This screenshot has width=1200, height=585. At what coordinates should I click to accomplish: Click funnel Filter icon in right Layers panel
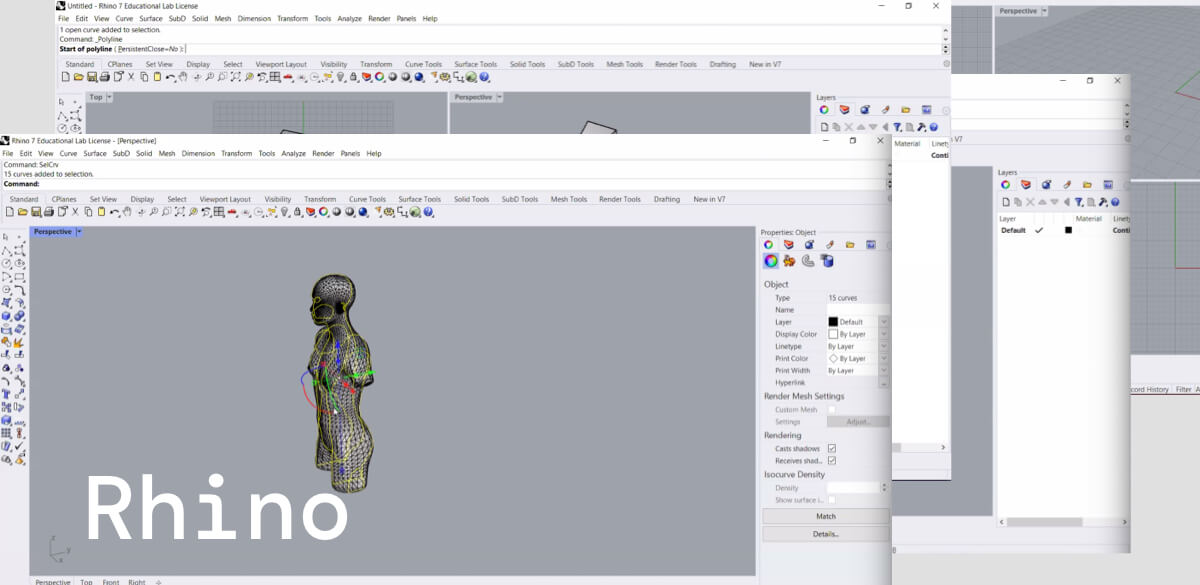1078,202
